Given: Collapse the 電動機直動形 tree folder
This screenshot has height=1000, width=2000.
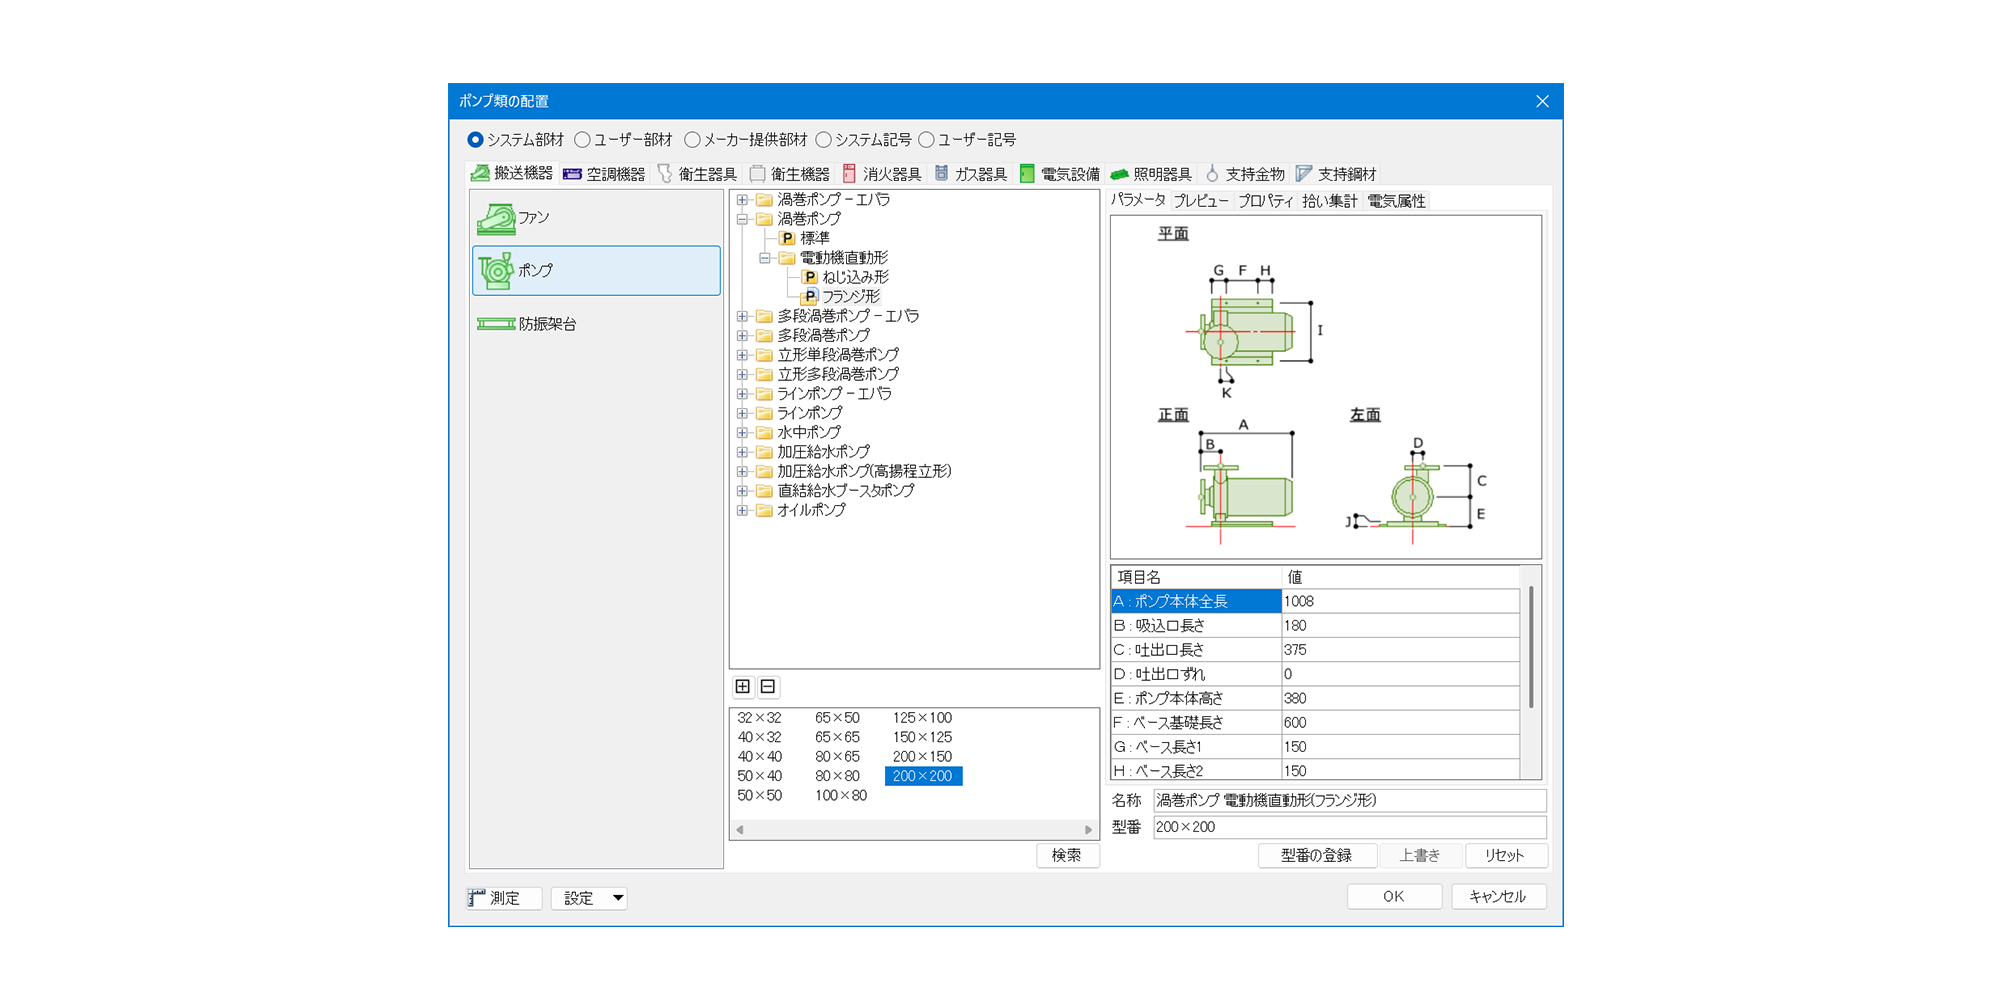Looking at the screenshot, I should coord(765,258).
